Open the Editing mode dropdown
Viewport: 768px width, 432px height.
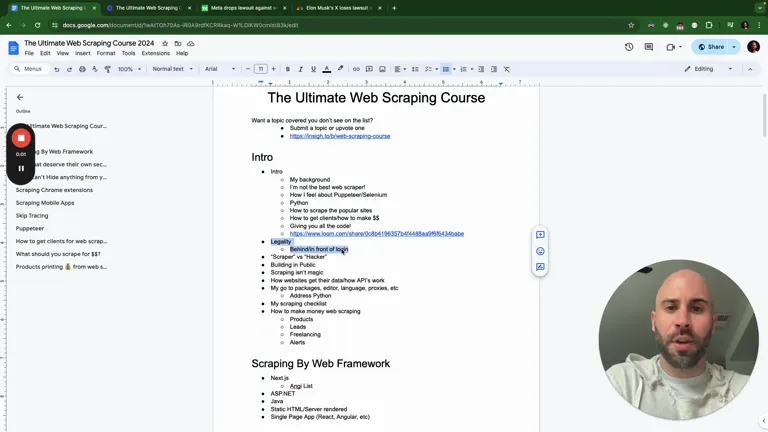coord(708,69)
